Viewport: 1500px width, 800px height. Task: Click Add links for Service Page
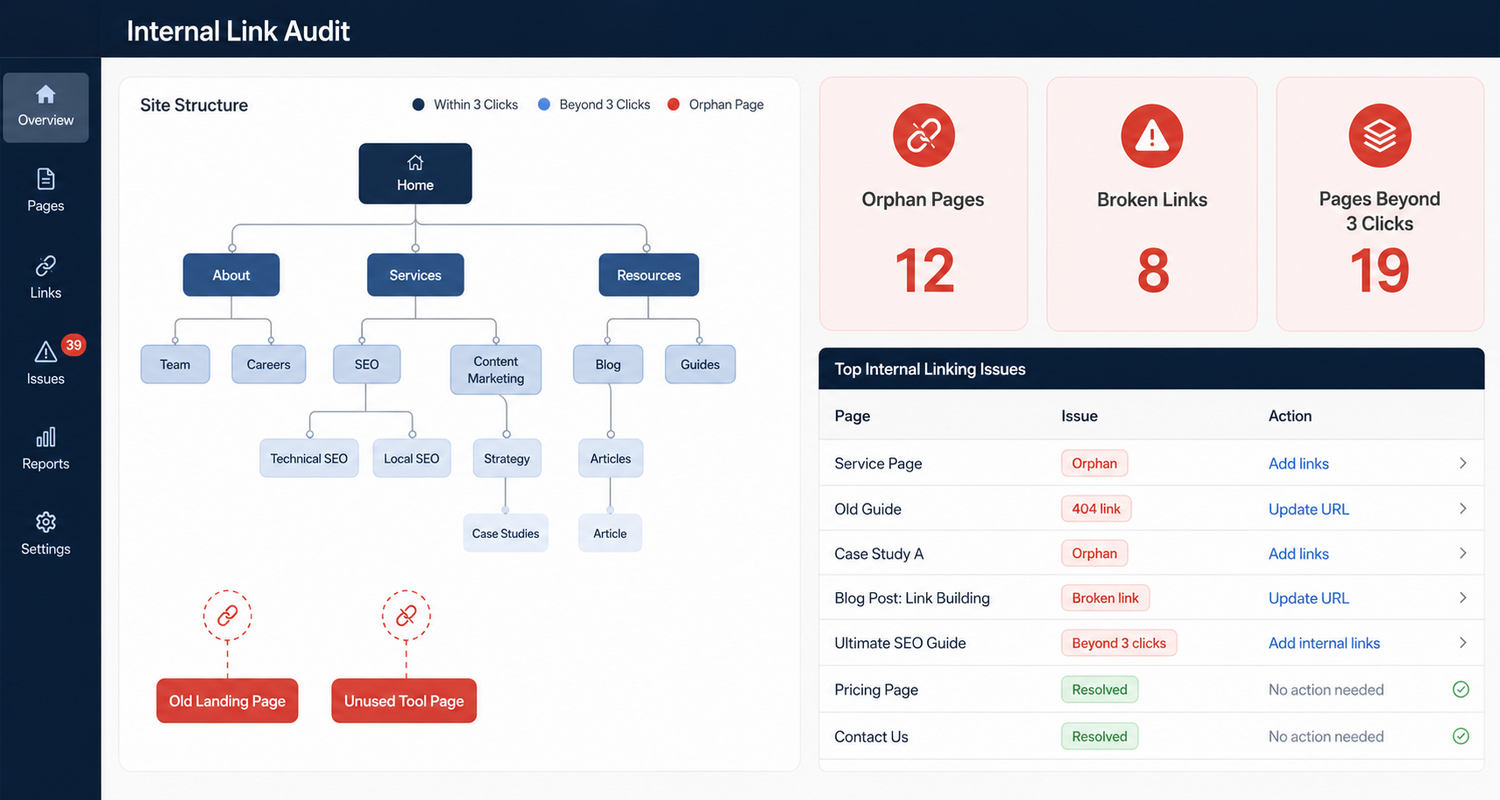click(x=1299, y=463)
